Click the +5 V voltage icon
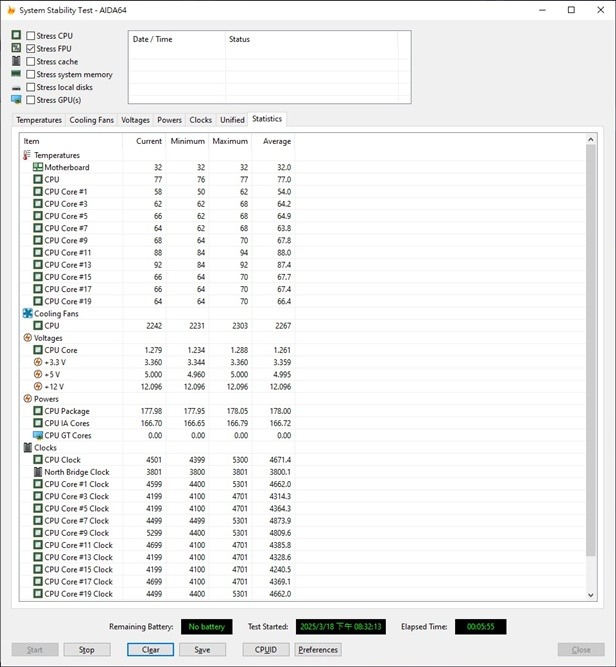Viewport: 616px width, 667px height. point(38,374)
